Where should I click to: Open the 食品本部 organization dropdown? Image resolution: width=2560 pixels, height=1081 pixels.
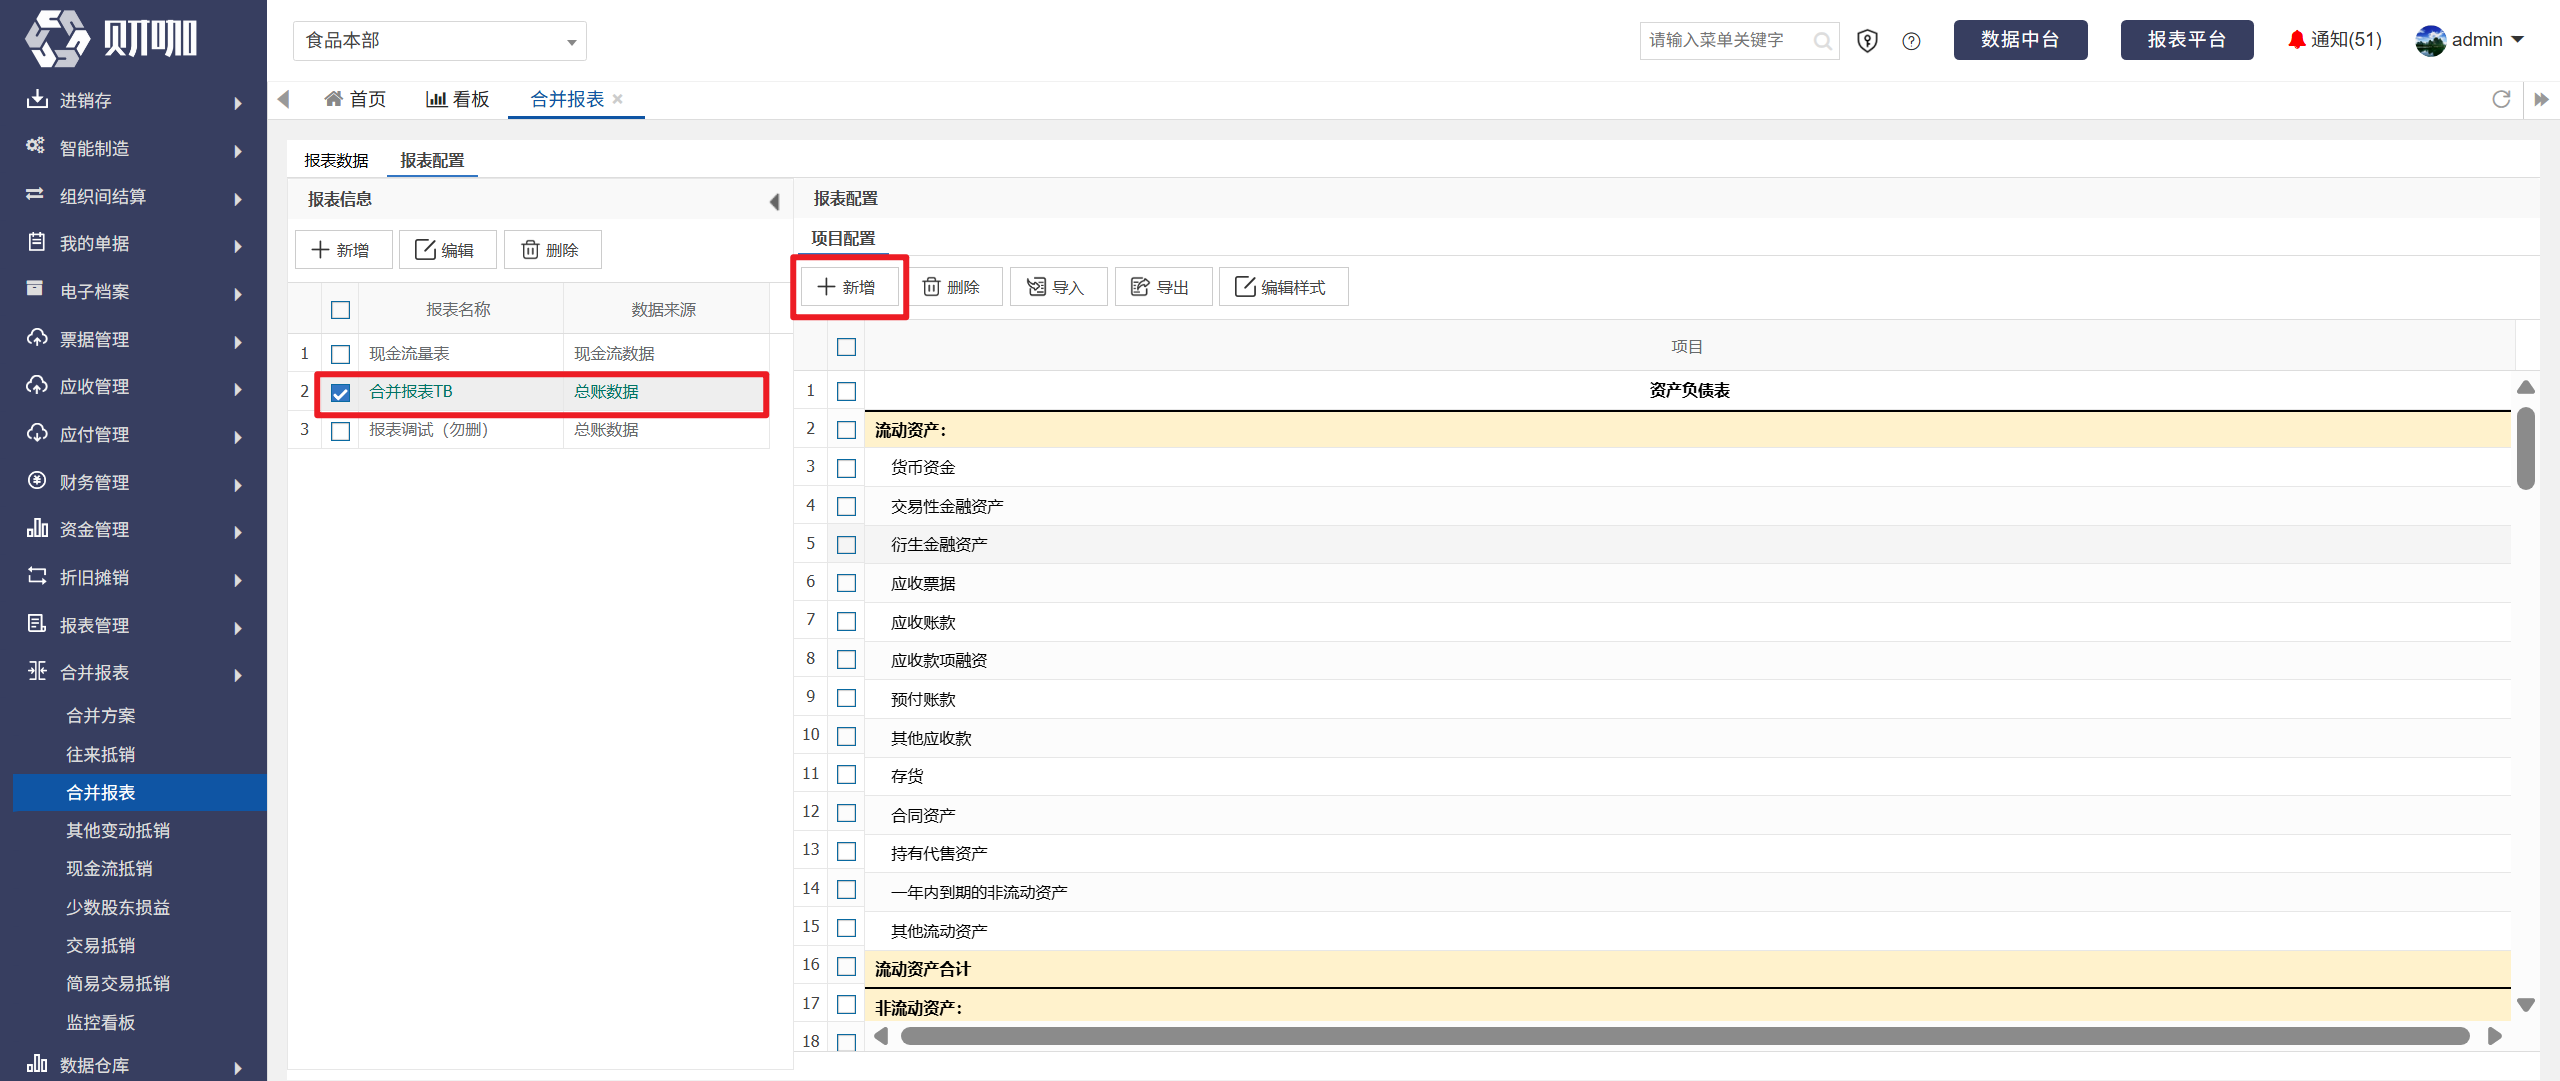[x=440, y=41]
